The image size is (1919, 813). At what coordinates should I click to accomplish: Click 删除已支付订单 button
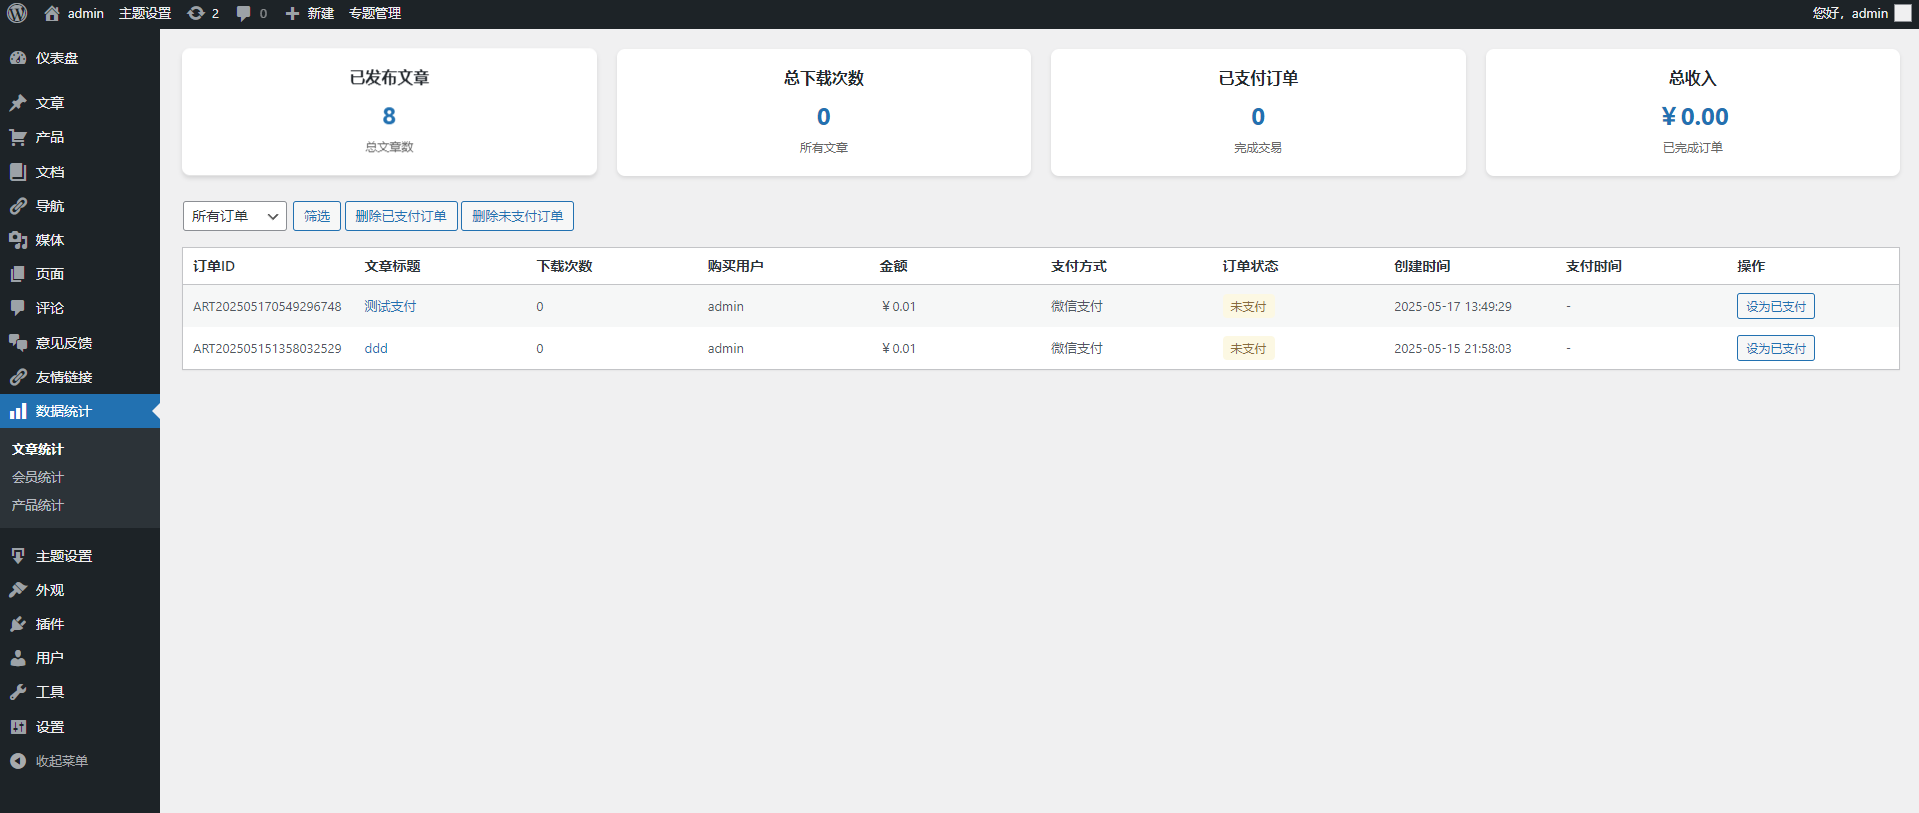[401, 216]
